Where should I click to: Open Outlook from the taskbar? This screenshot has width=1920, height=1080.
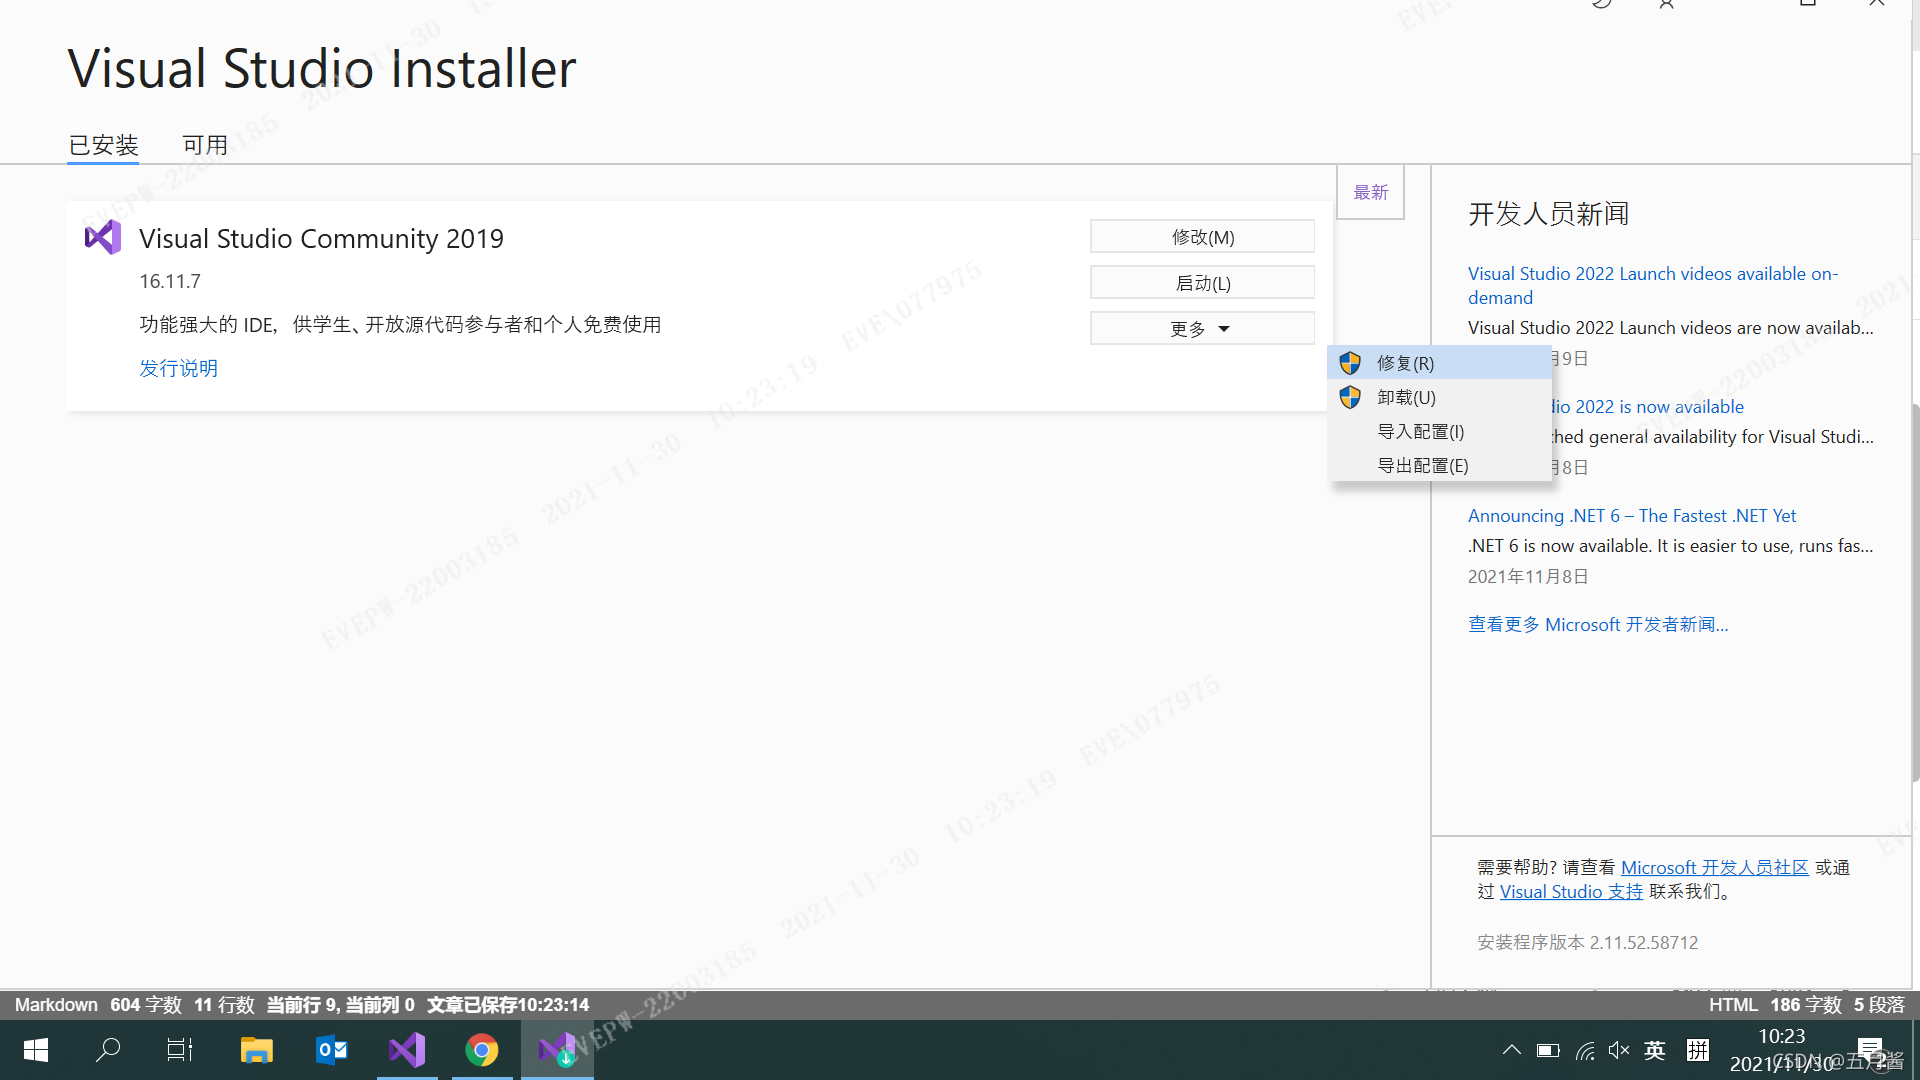[331, 1049]
